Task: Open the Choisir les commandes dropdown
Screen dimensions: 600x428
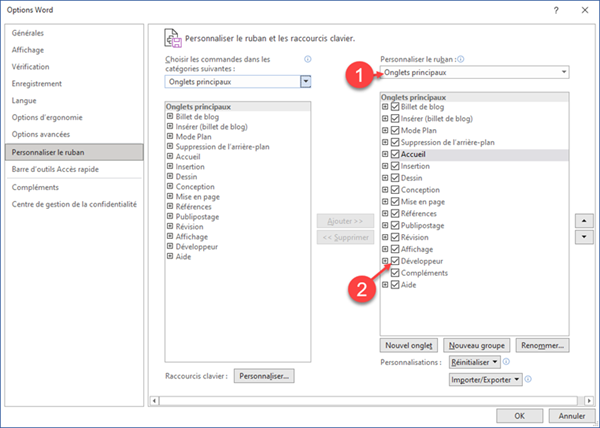Action: pyautogui.click(x=305, y=81)
